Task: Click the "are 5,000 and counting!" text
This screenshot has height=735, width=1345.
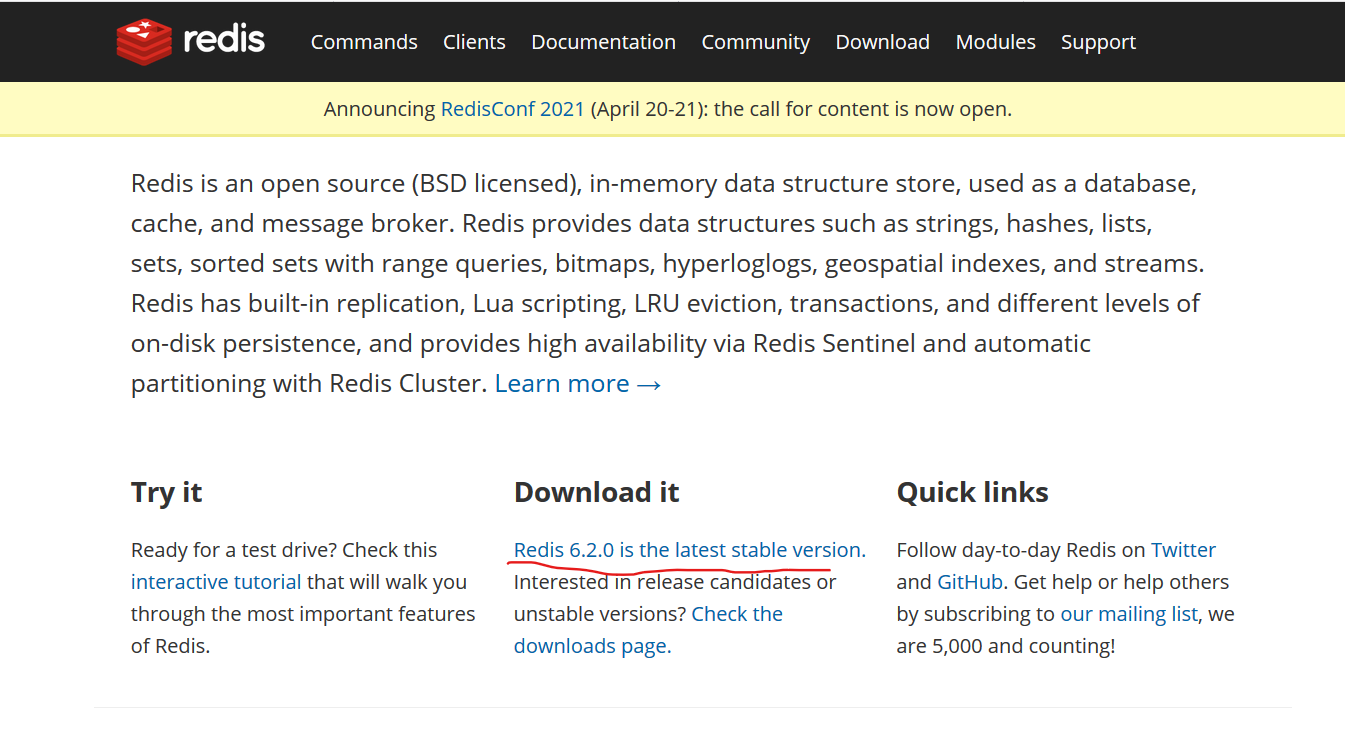Action: 1005,646
